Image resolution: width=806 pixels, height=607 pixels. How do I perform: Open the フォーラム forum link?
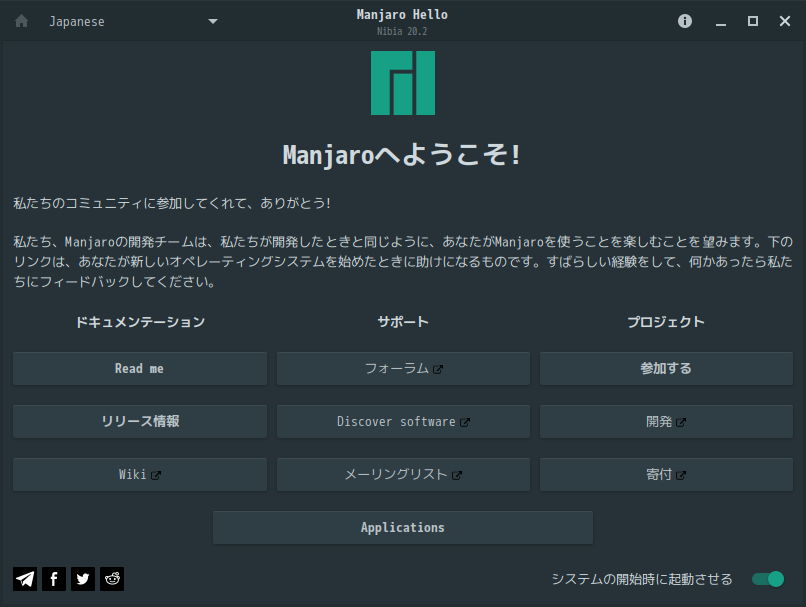coord(403,369)
